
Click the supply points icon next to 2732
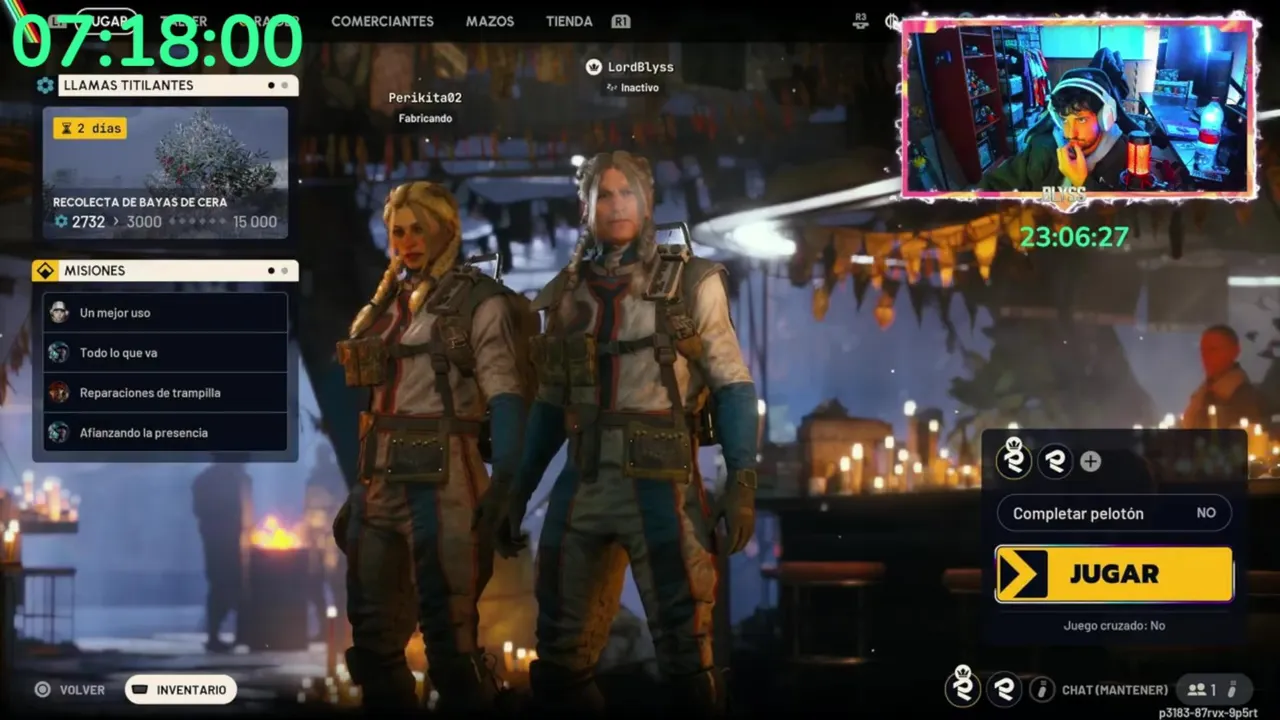click(x=61, y=222)
